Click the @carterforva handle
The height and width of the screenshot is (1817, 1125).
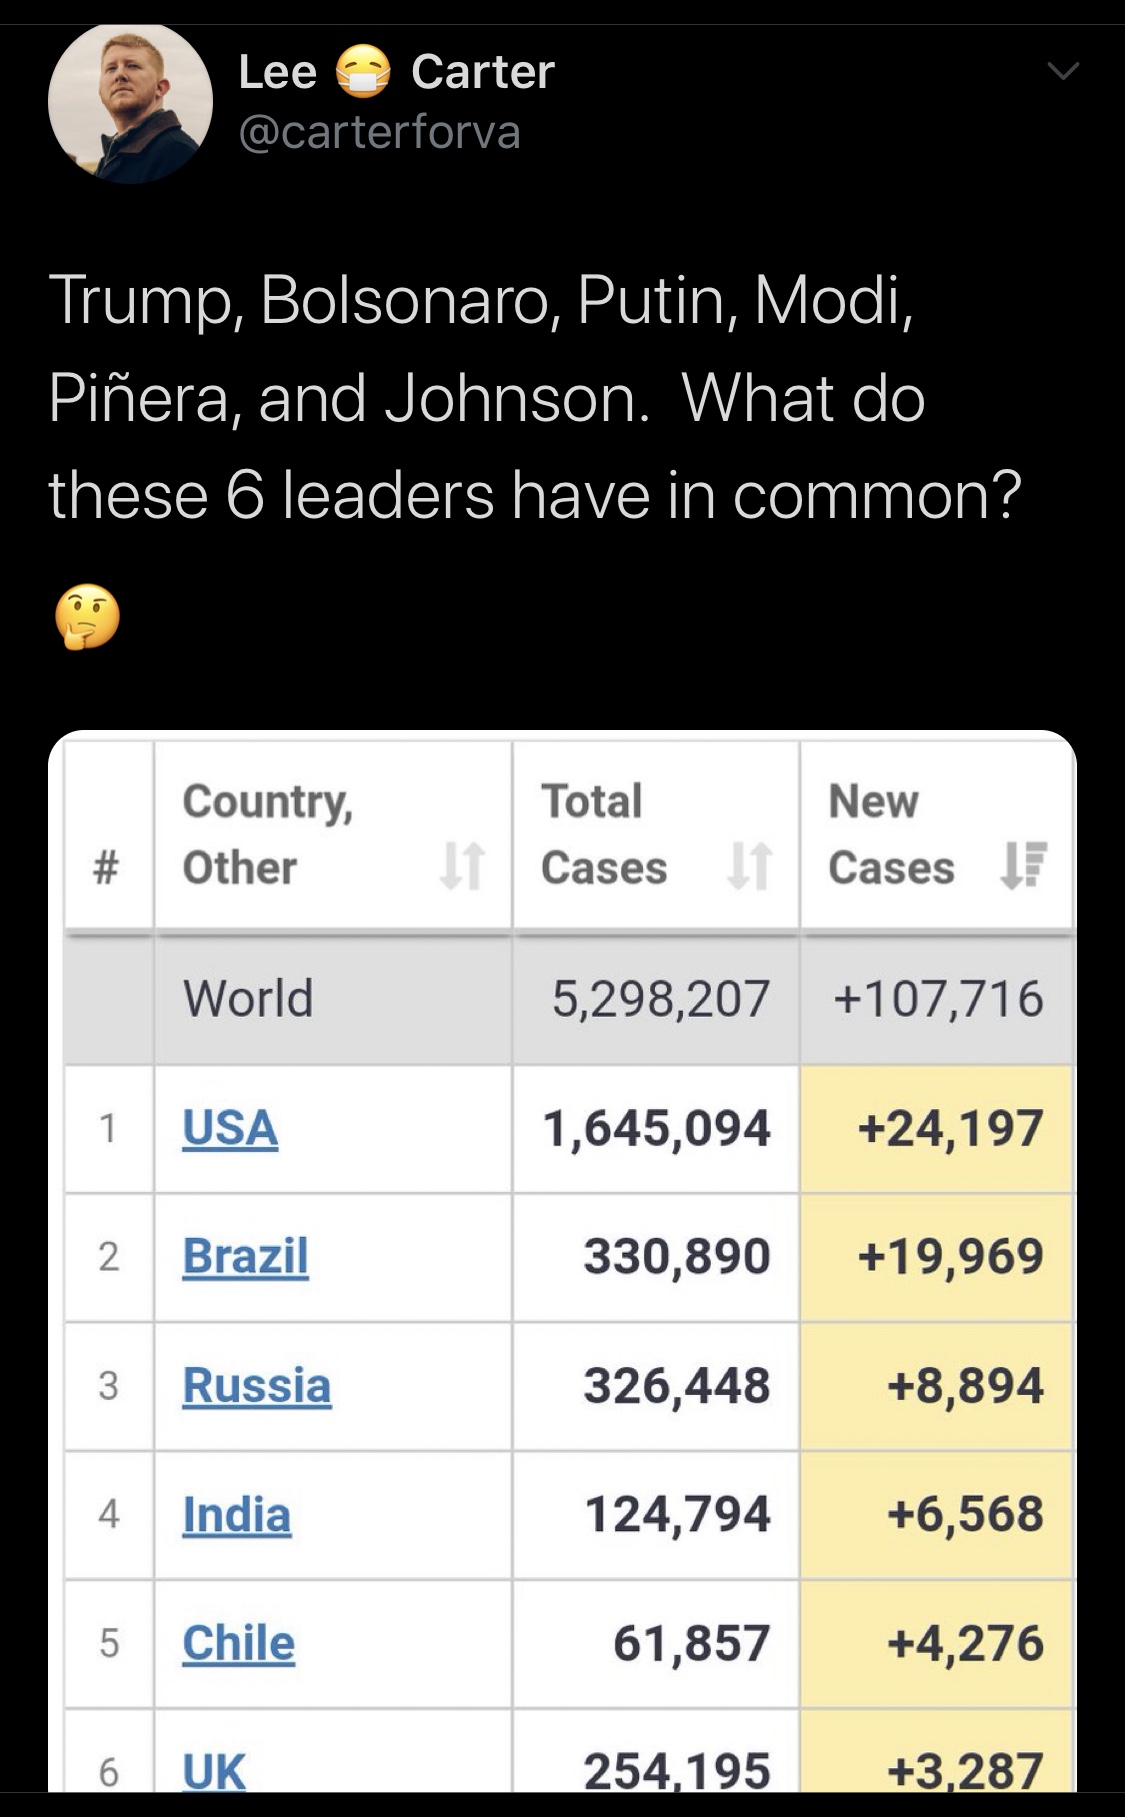coord(380,132)
